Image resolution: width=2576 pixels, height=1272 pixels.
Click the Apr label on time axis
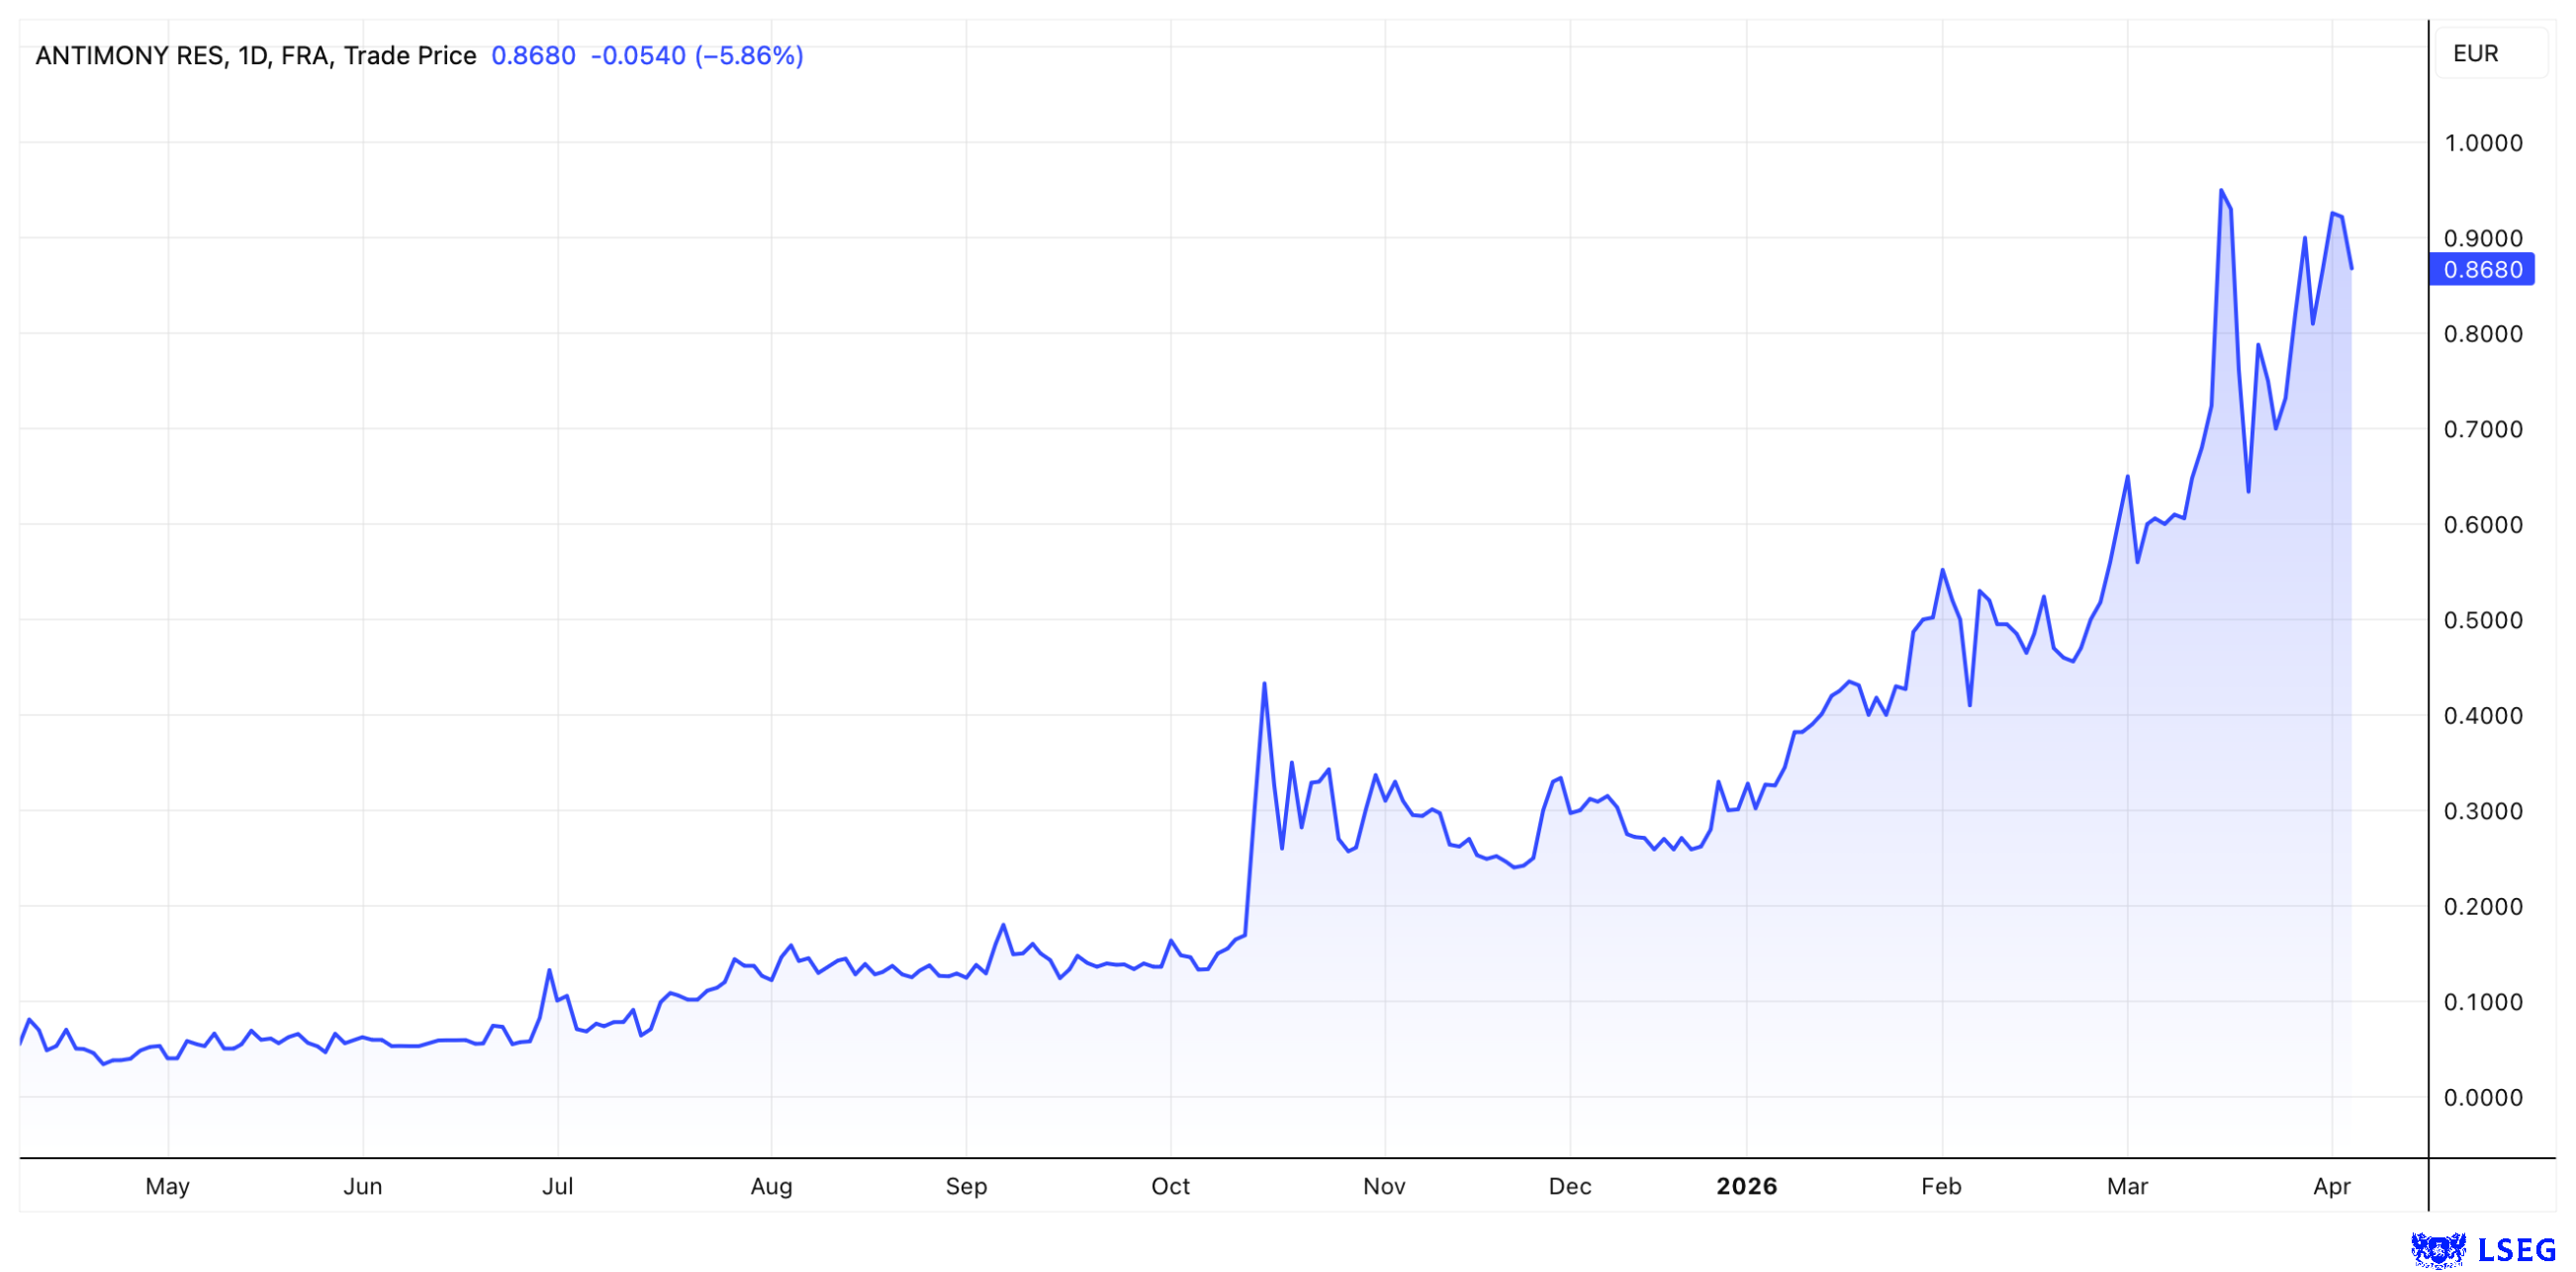[2331, 1186]
